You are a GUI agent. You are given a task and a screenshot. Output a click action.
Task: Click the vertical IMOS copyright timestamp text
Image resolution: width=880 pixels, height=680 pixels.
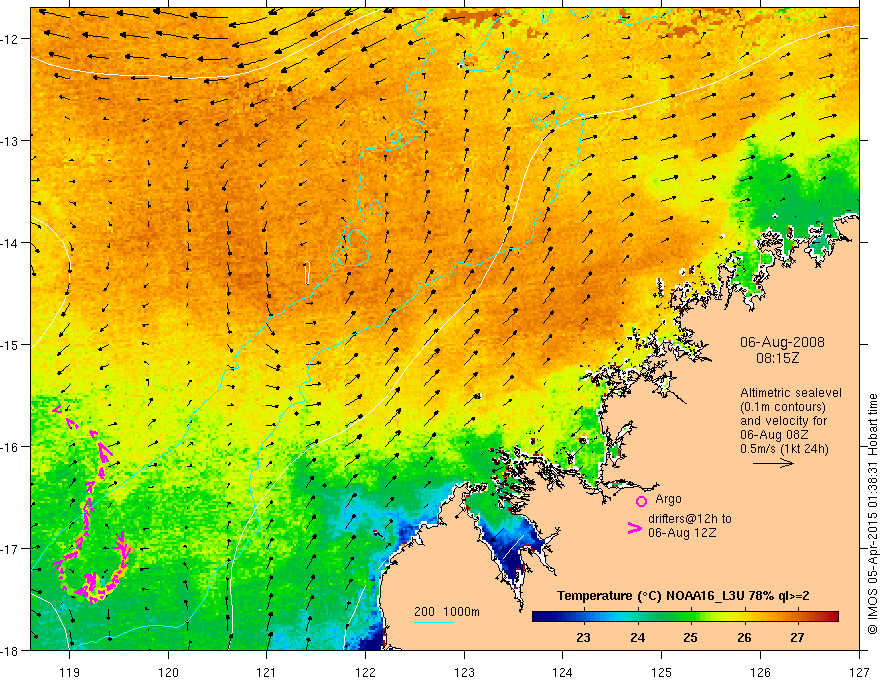tap(872, 514)
